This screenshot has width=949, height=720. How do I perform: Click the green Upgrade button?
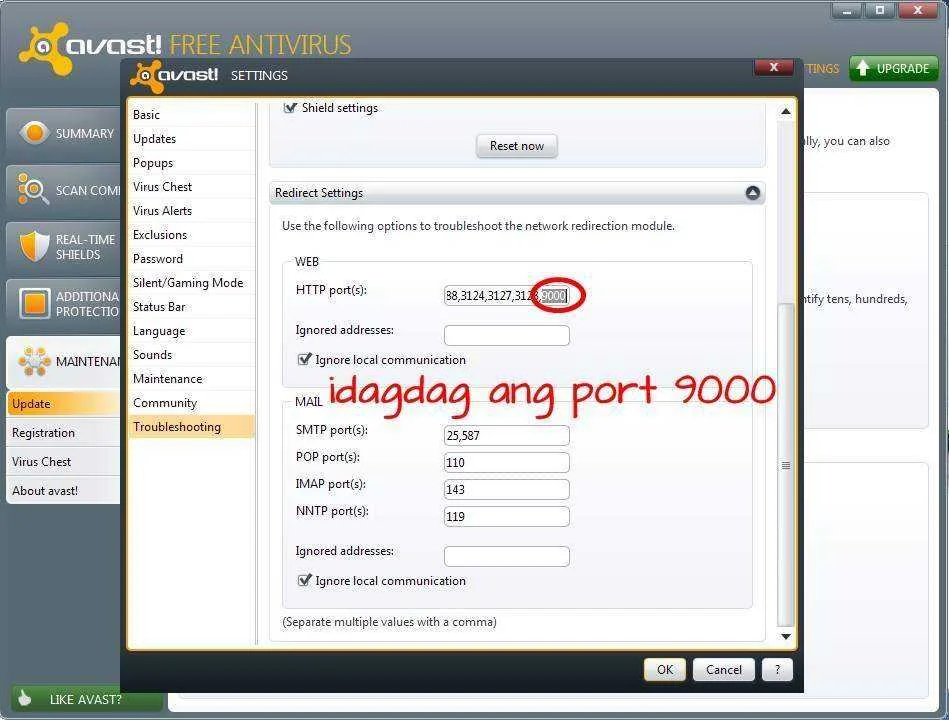coord(893,68)
